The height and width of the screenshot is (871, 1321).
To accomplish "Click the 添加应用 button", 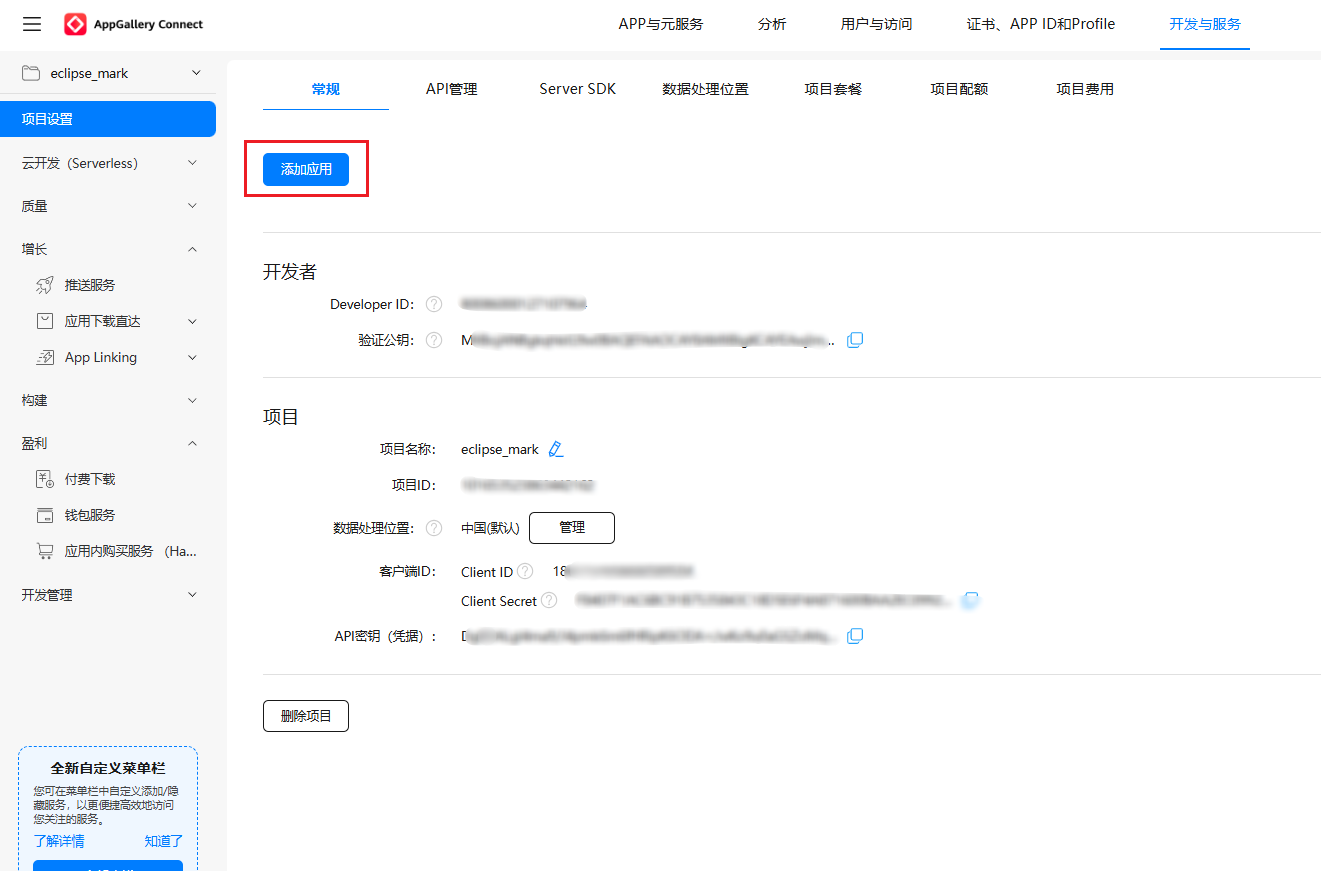I will click(306, 169).
